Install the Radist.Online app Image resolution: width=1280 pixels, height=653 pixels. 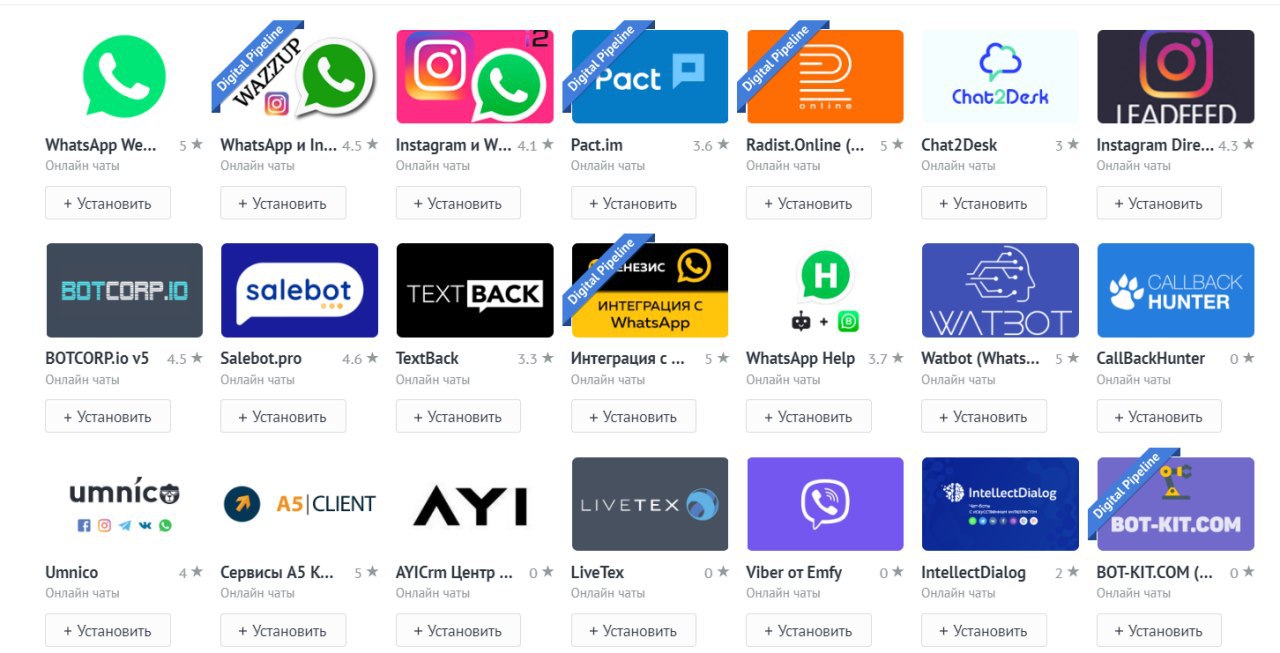pyautogui.click(x=809, y=203)
